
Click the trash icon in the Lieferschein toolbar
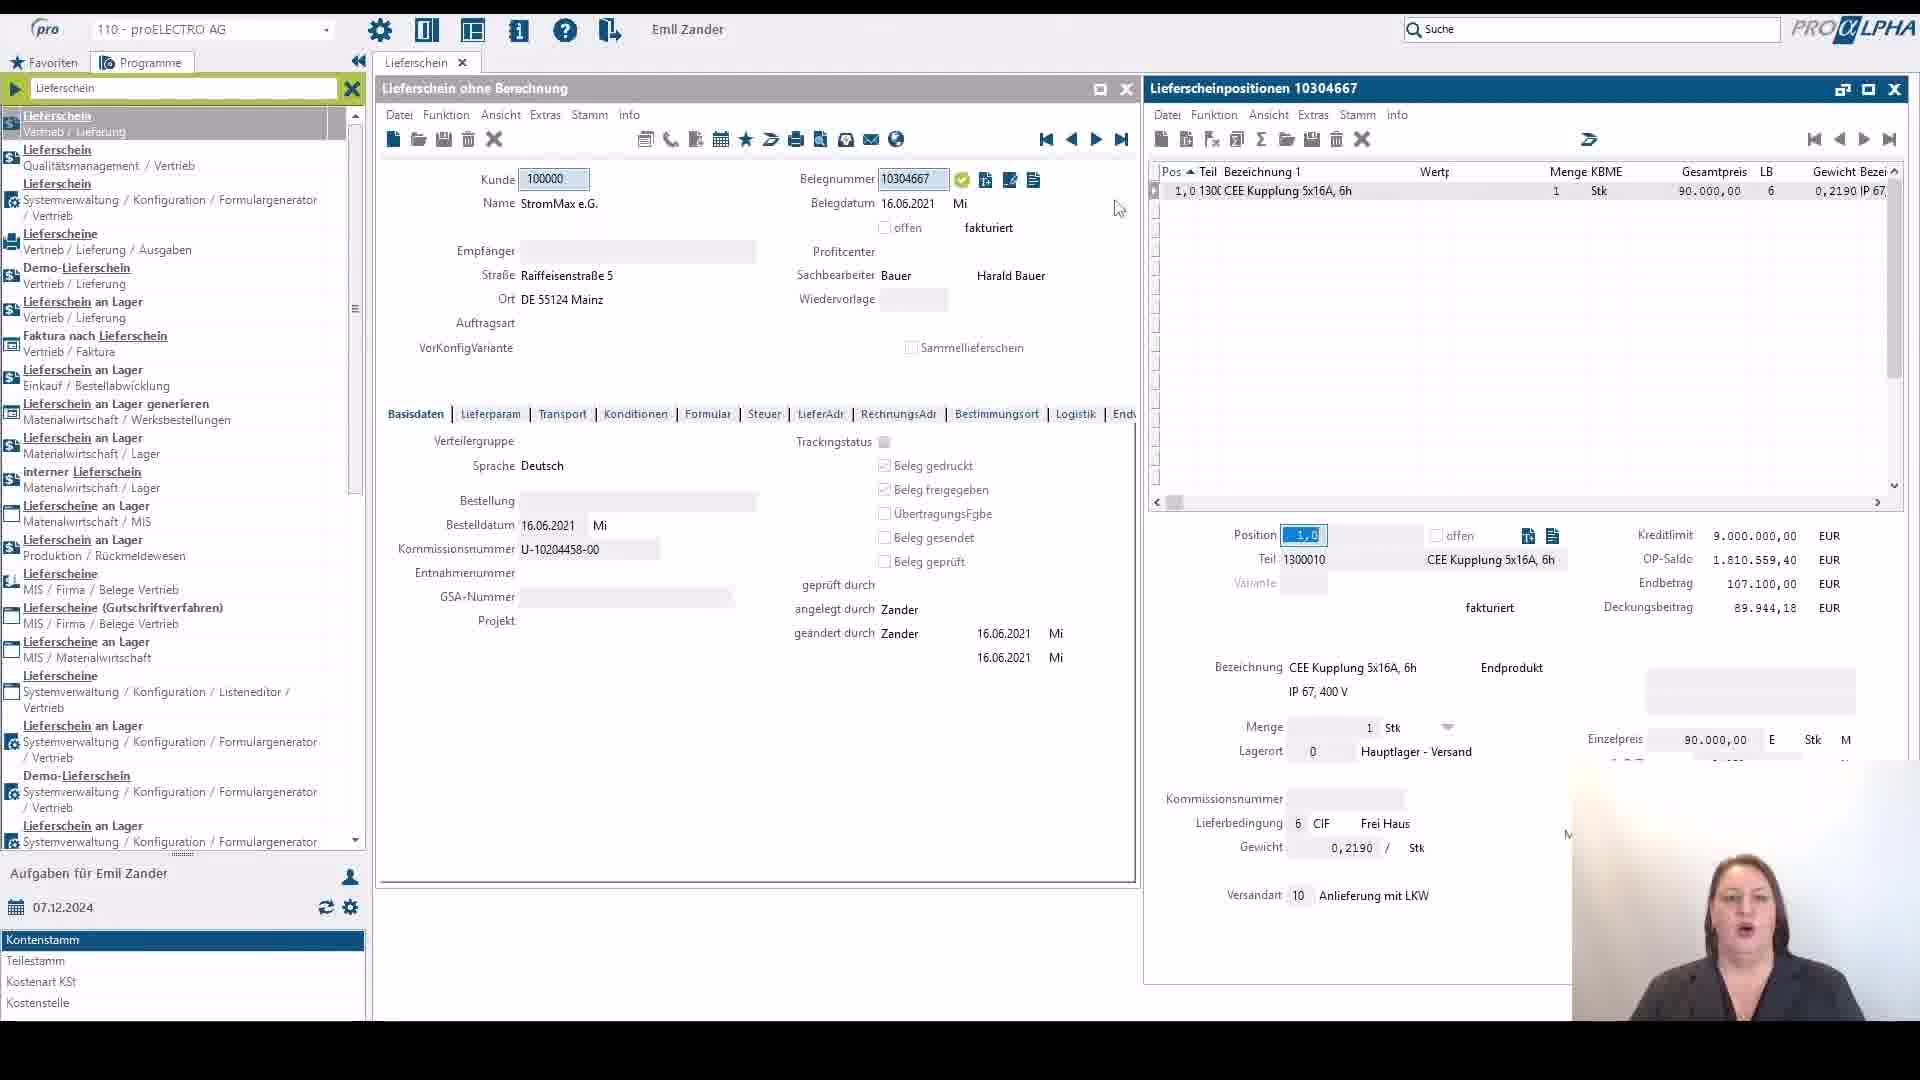coord(468,140)
